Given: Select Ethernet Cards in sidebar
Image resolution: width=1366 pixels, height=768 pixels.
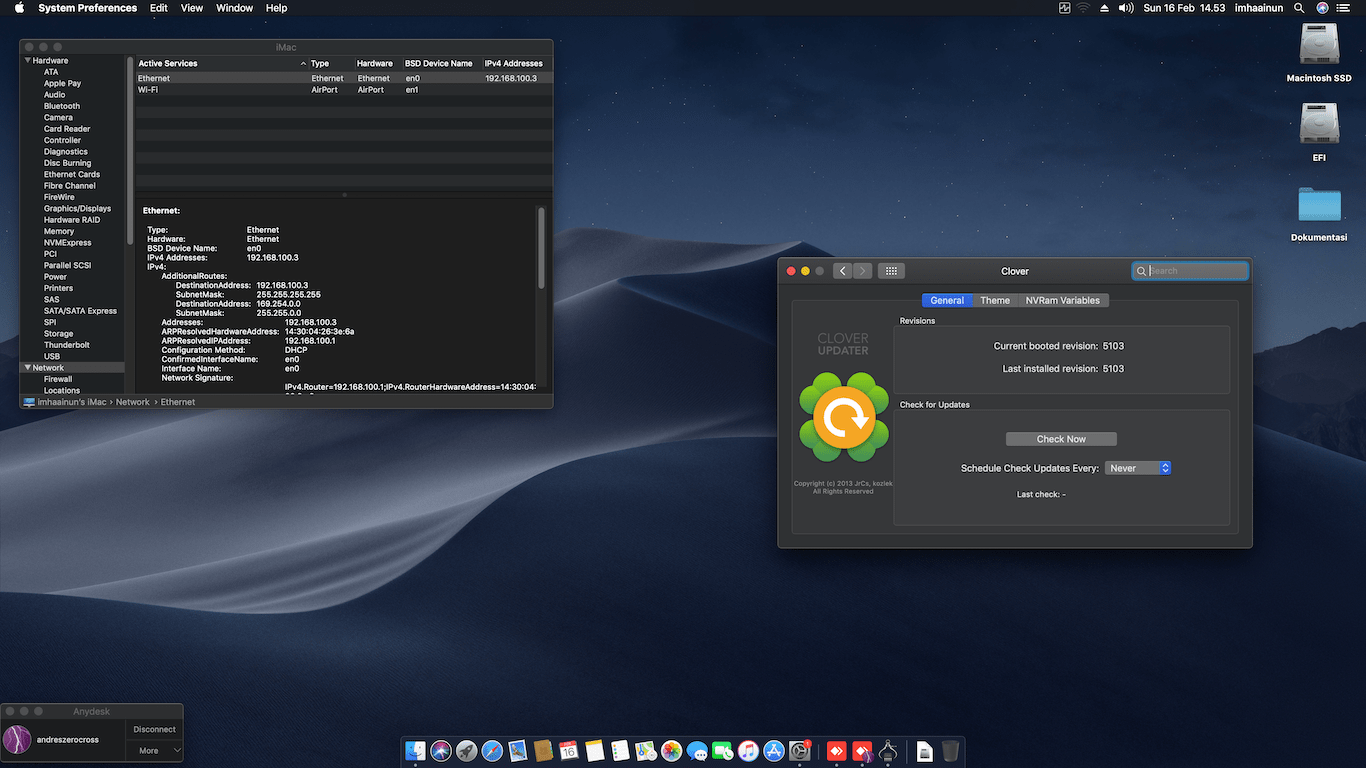Looking at the screenshot, I should tap(72, 174).
